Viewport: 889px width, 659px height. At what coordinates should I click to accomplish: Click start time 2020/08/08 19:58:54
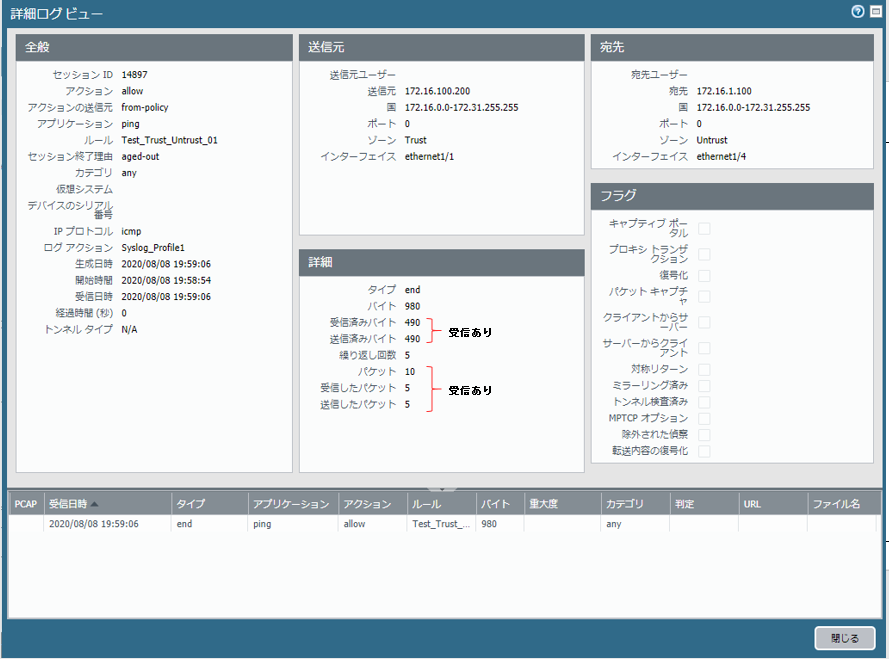click(x=166, y=281)
